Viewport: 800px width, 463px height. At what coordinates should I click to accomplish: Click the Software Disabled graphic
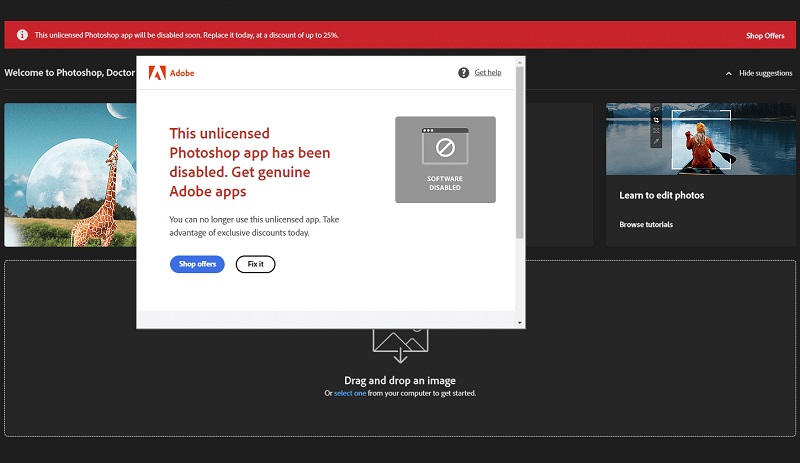(x=445, y=159)
